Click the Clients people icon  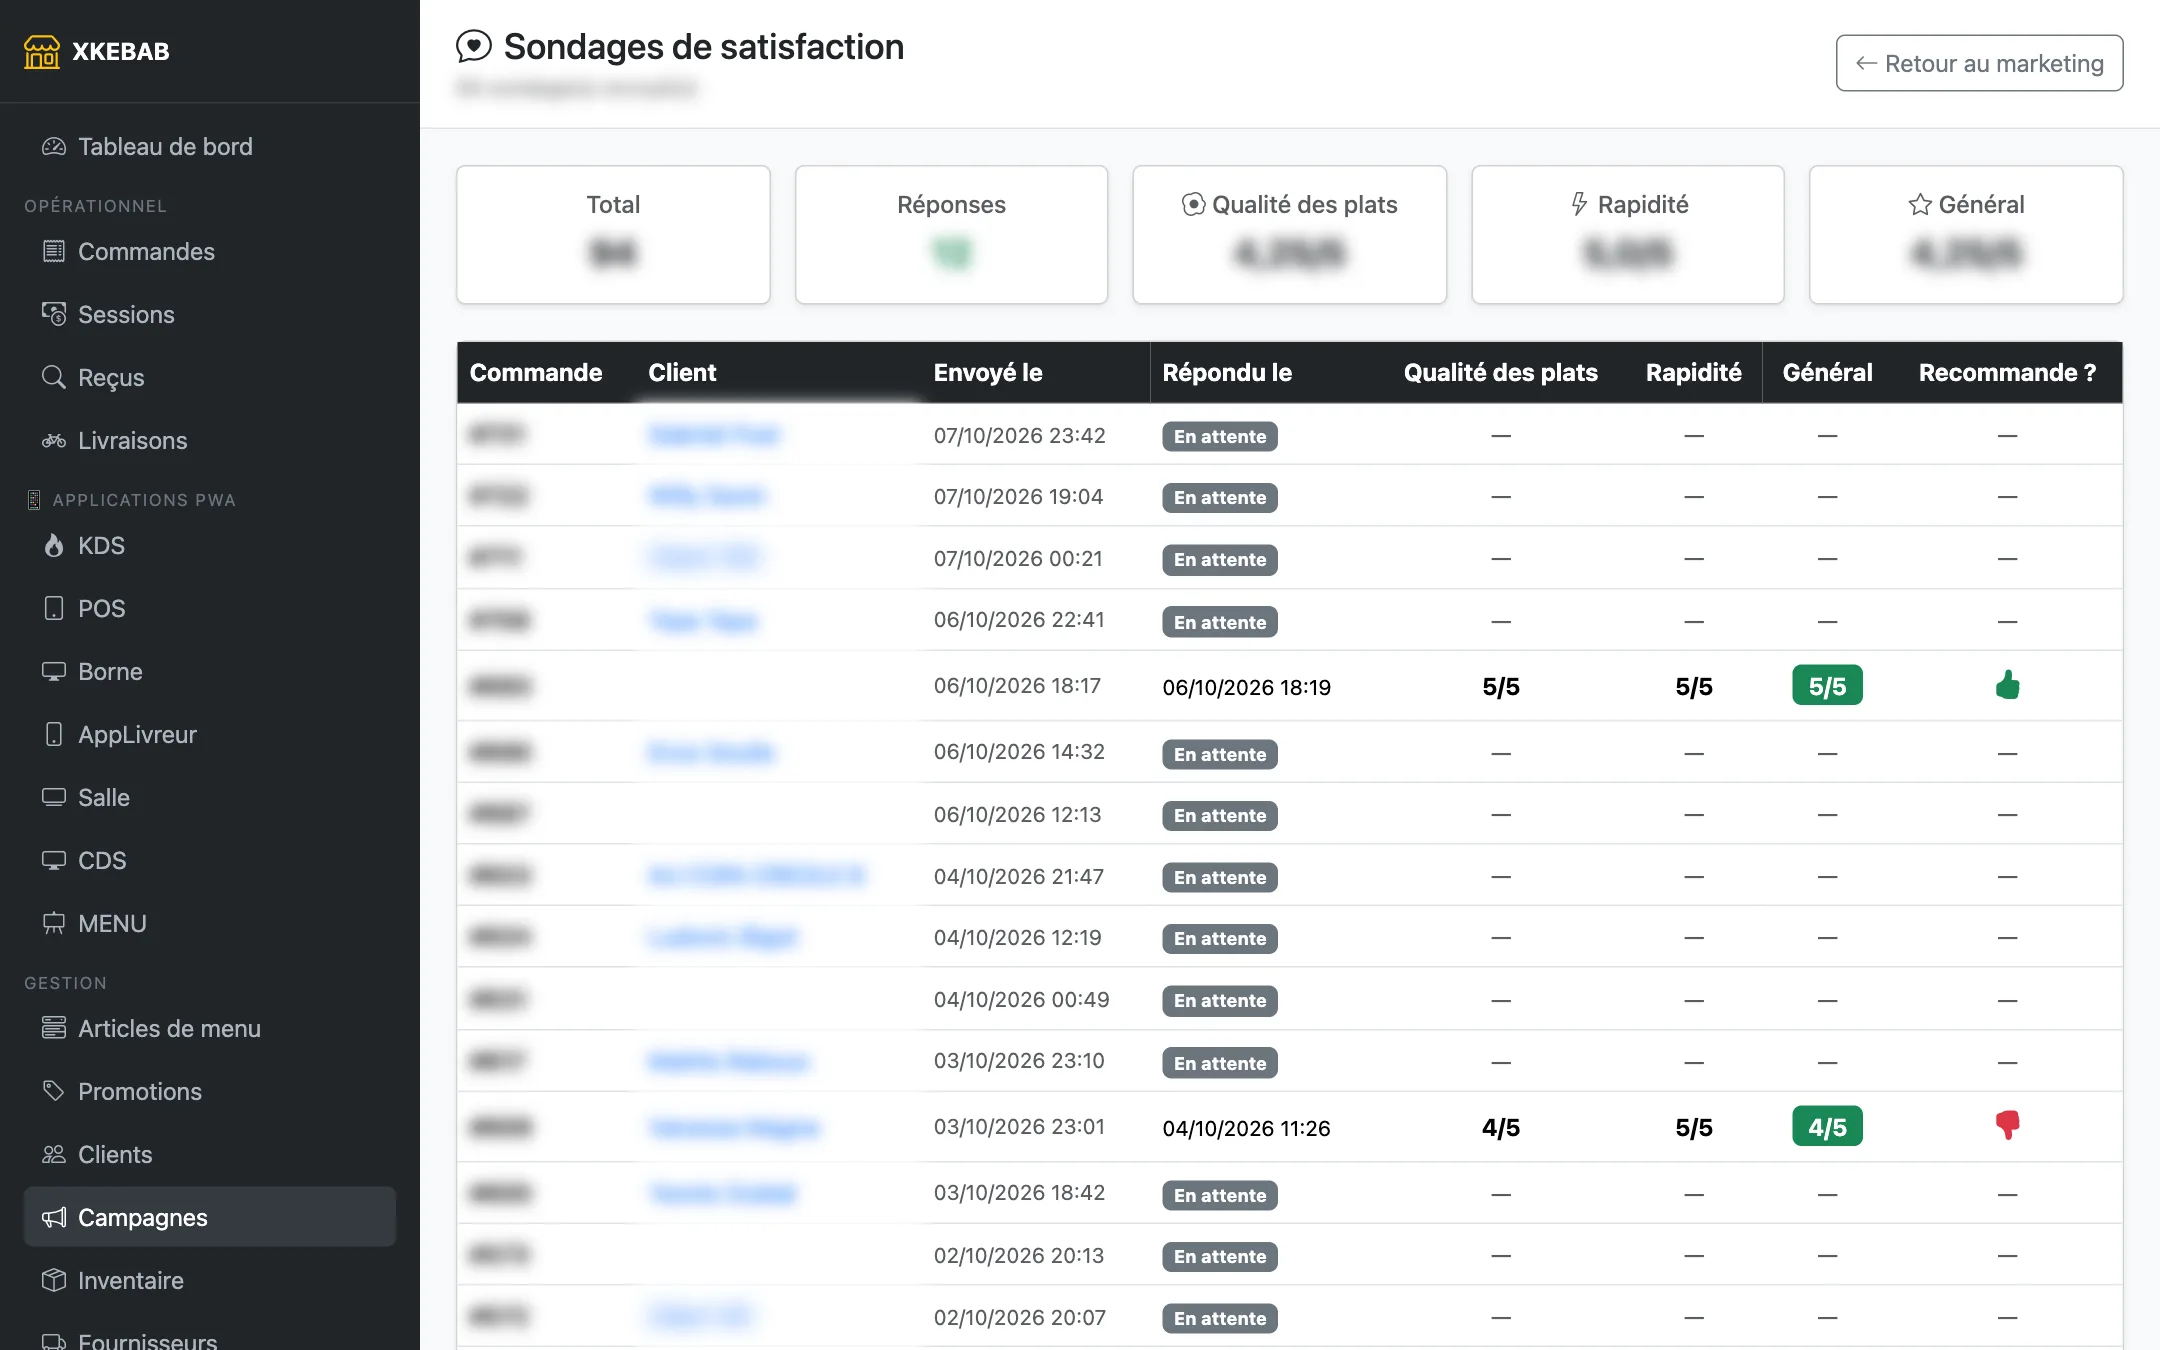[x=54, y=1154]
